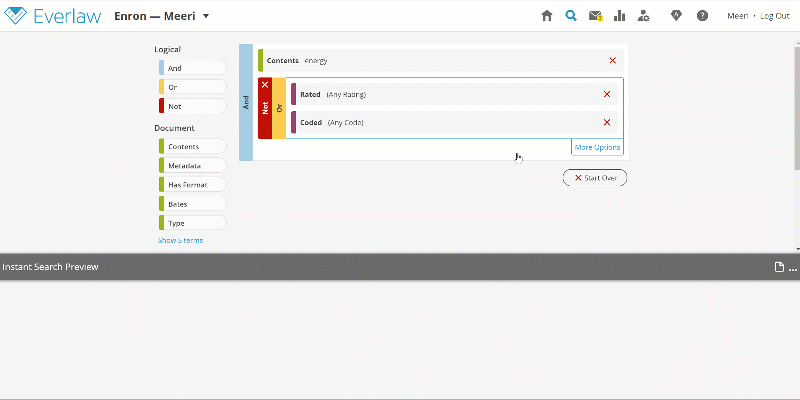The image size is (800, 400).
Task: Click the yellow Or bar in the query
Action: click(x=279, y=108)
